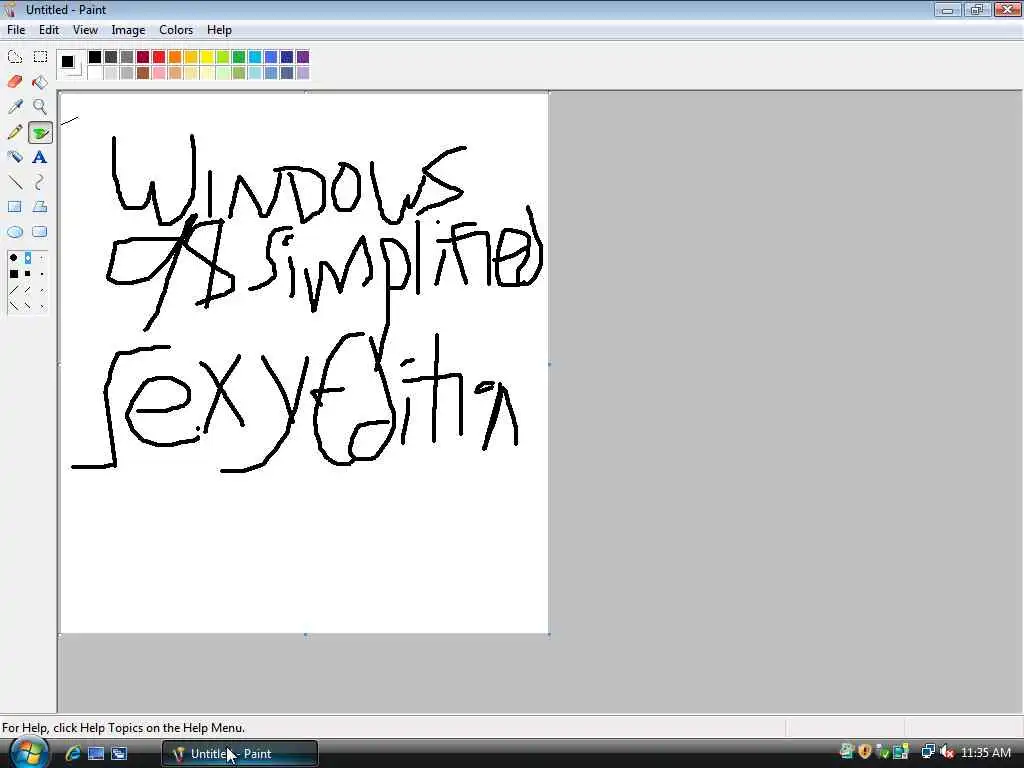Click Switch Between Windows quick launch icon

(119, 753)
